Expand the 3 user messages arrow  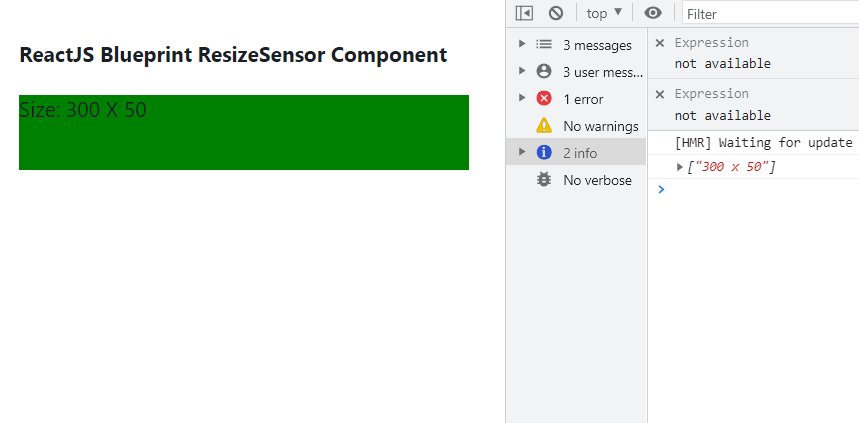coord(522,71)
